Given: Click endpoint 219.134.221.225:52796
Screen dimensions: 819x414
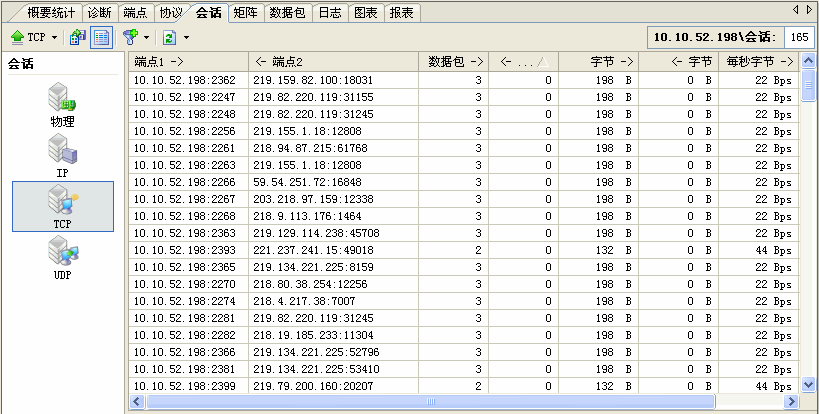Looking at the screenshot, I should [x=317, y=352].
